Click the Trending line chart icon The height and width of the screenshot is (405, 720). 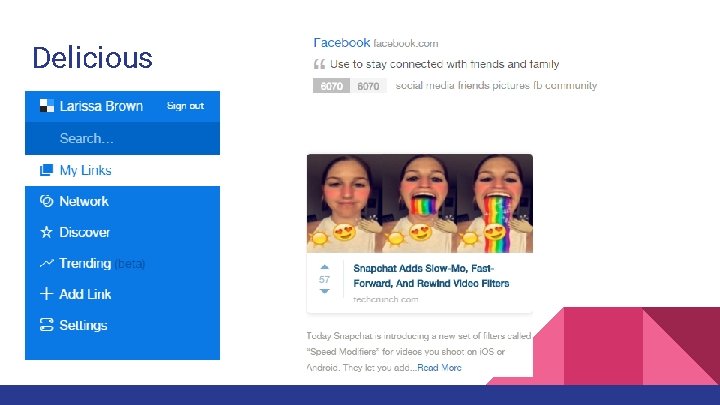[x=46, y=263]
